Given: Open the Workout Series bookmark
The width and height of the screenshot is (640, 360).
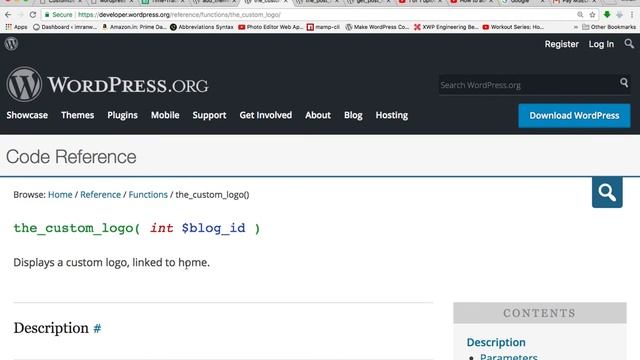Looking at the screenshot, I should 513,27.
